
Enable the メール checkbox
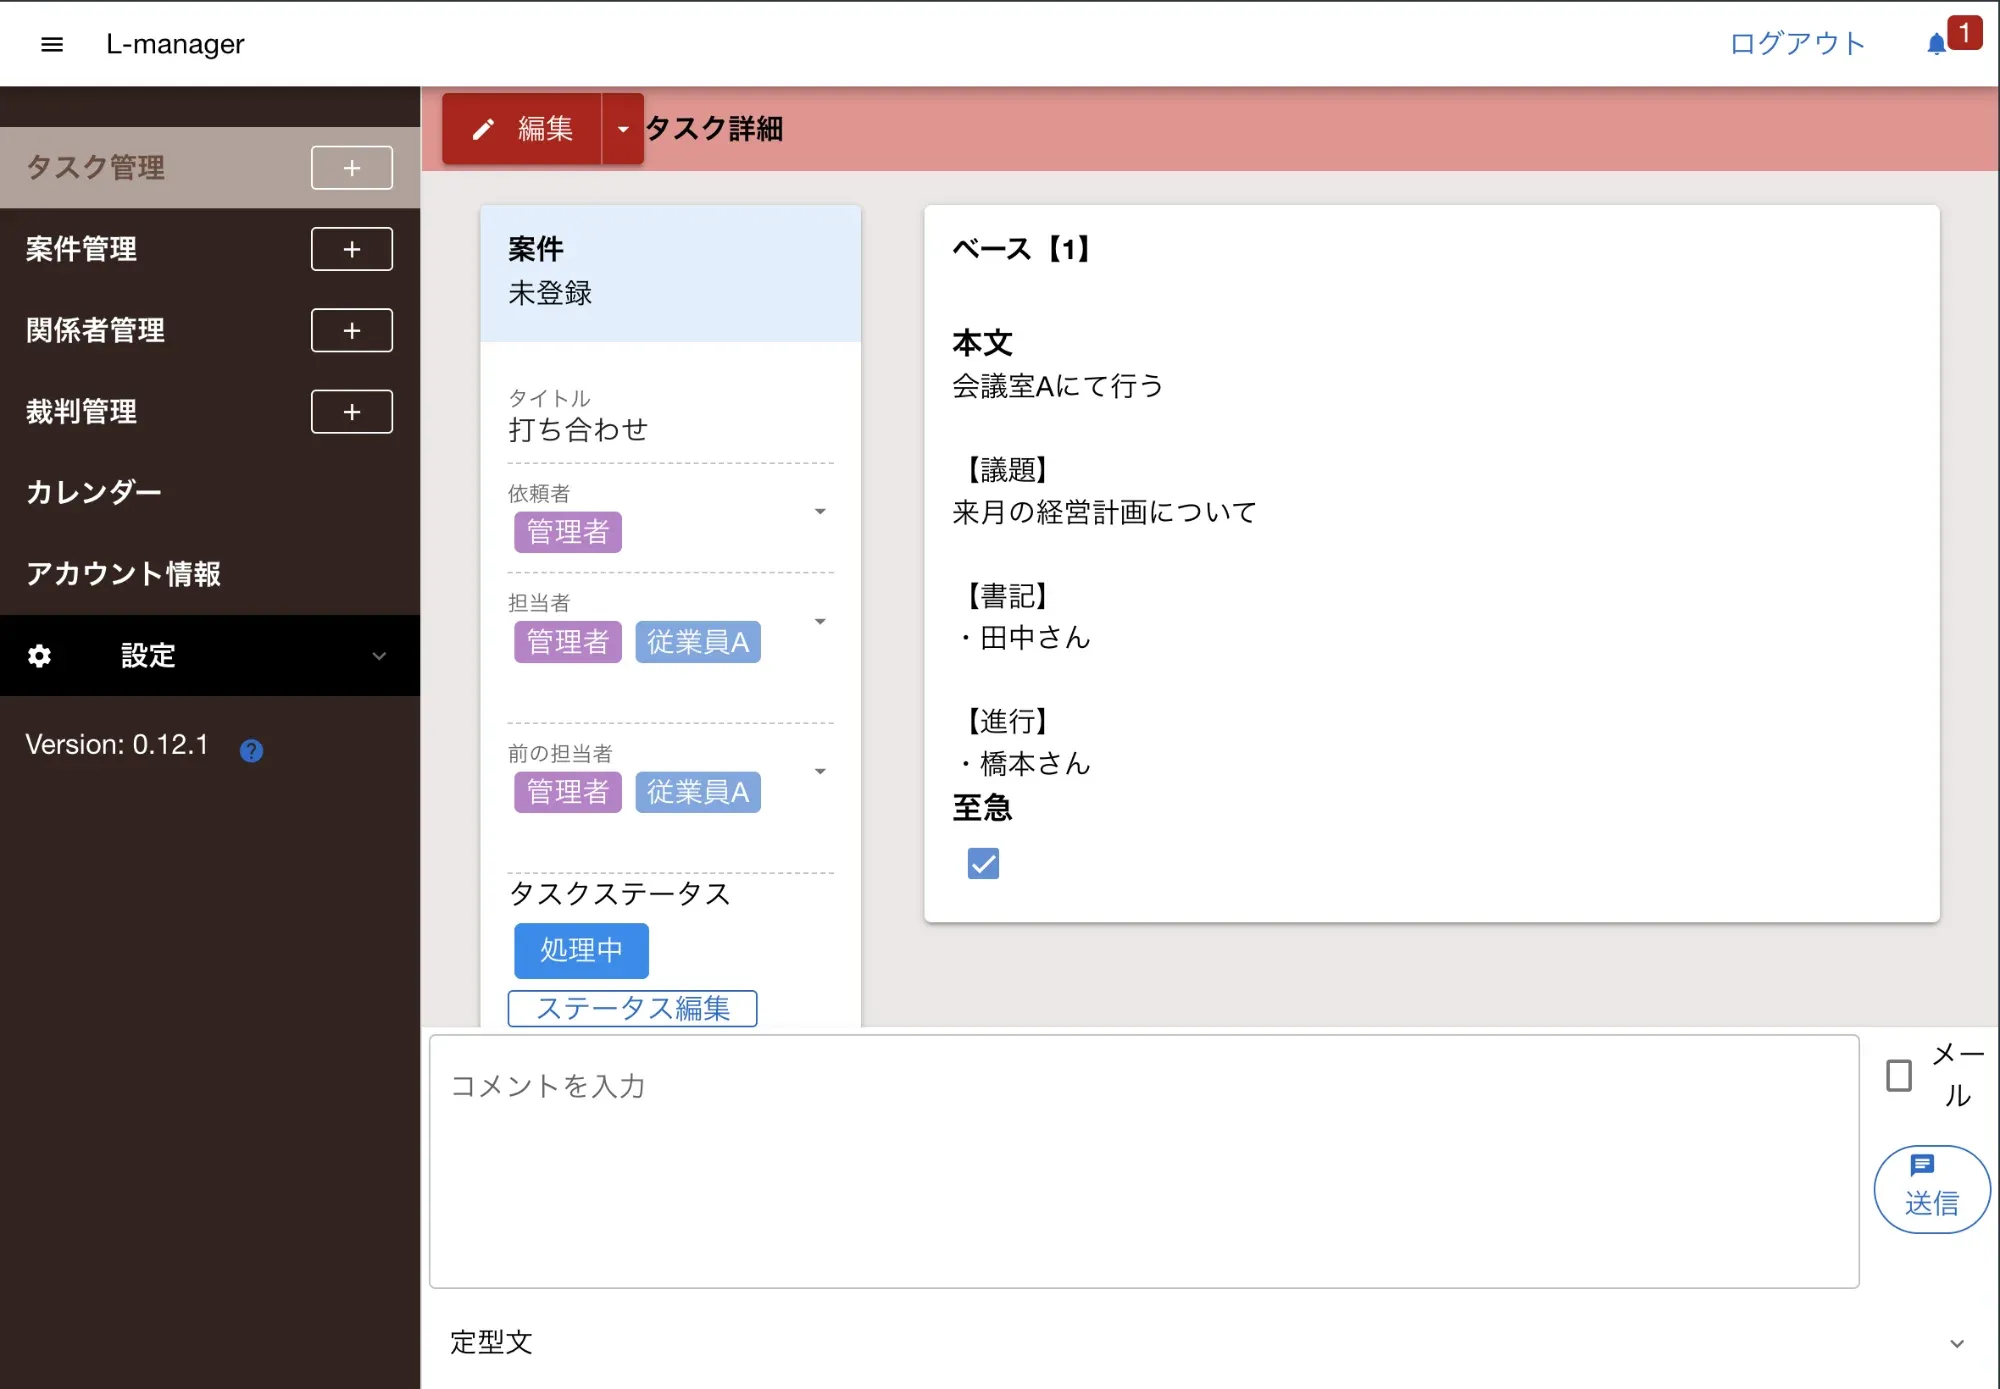click(1898, 1075)
